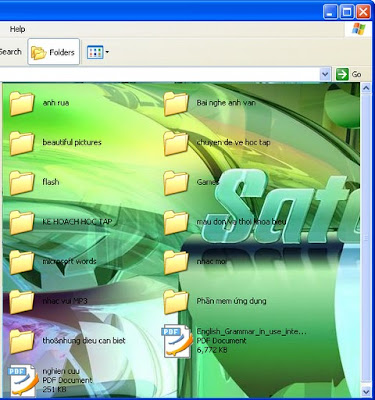Viewport: 375px width, 400px height.
Task: Open the Help menu
Action: 17,29
